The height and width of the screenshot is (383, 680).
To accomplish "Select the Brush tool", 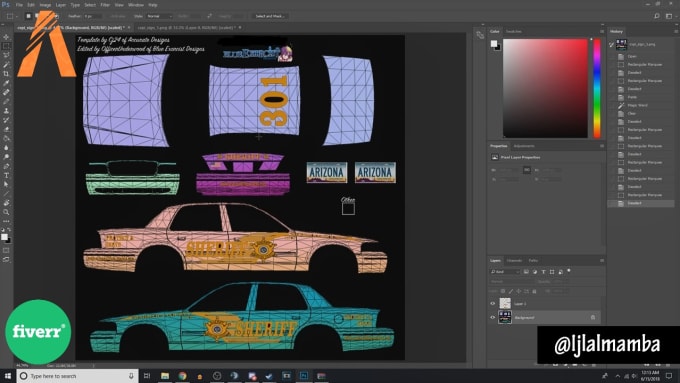I will pyautogui.click(x=6, y=101).
